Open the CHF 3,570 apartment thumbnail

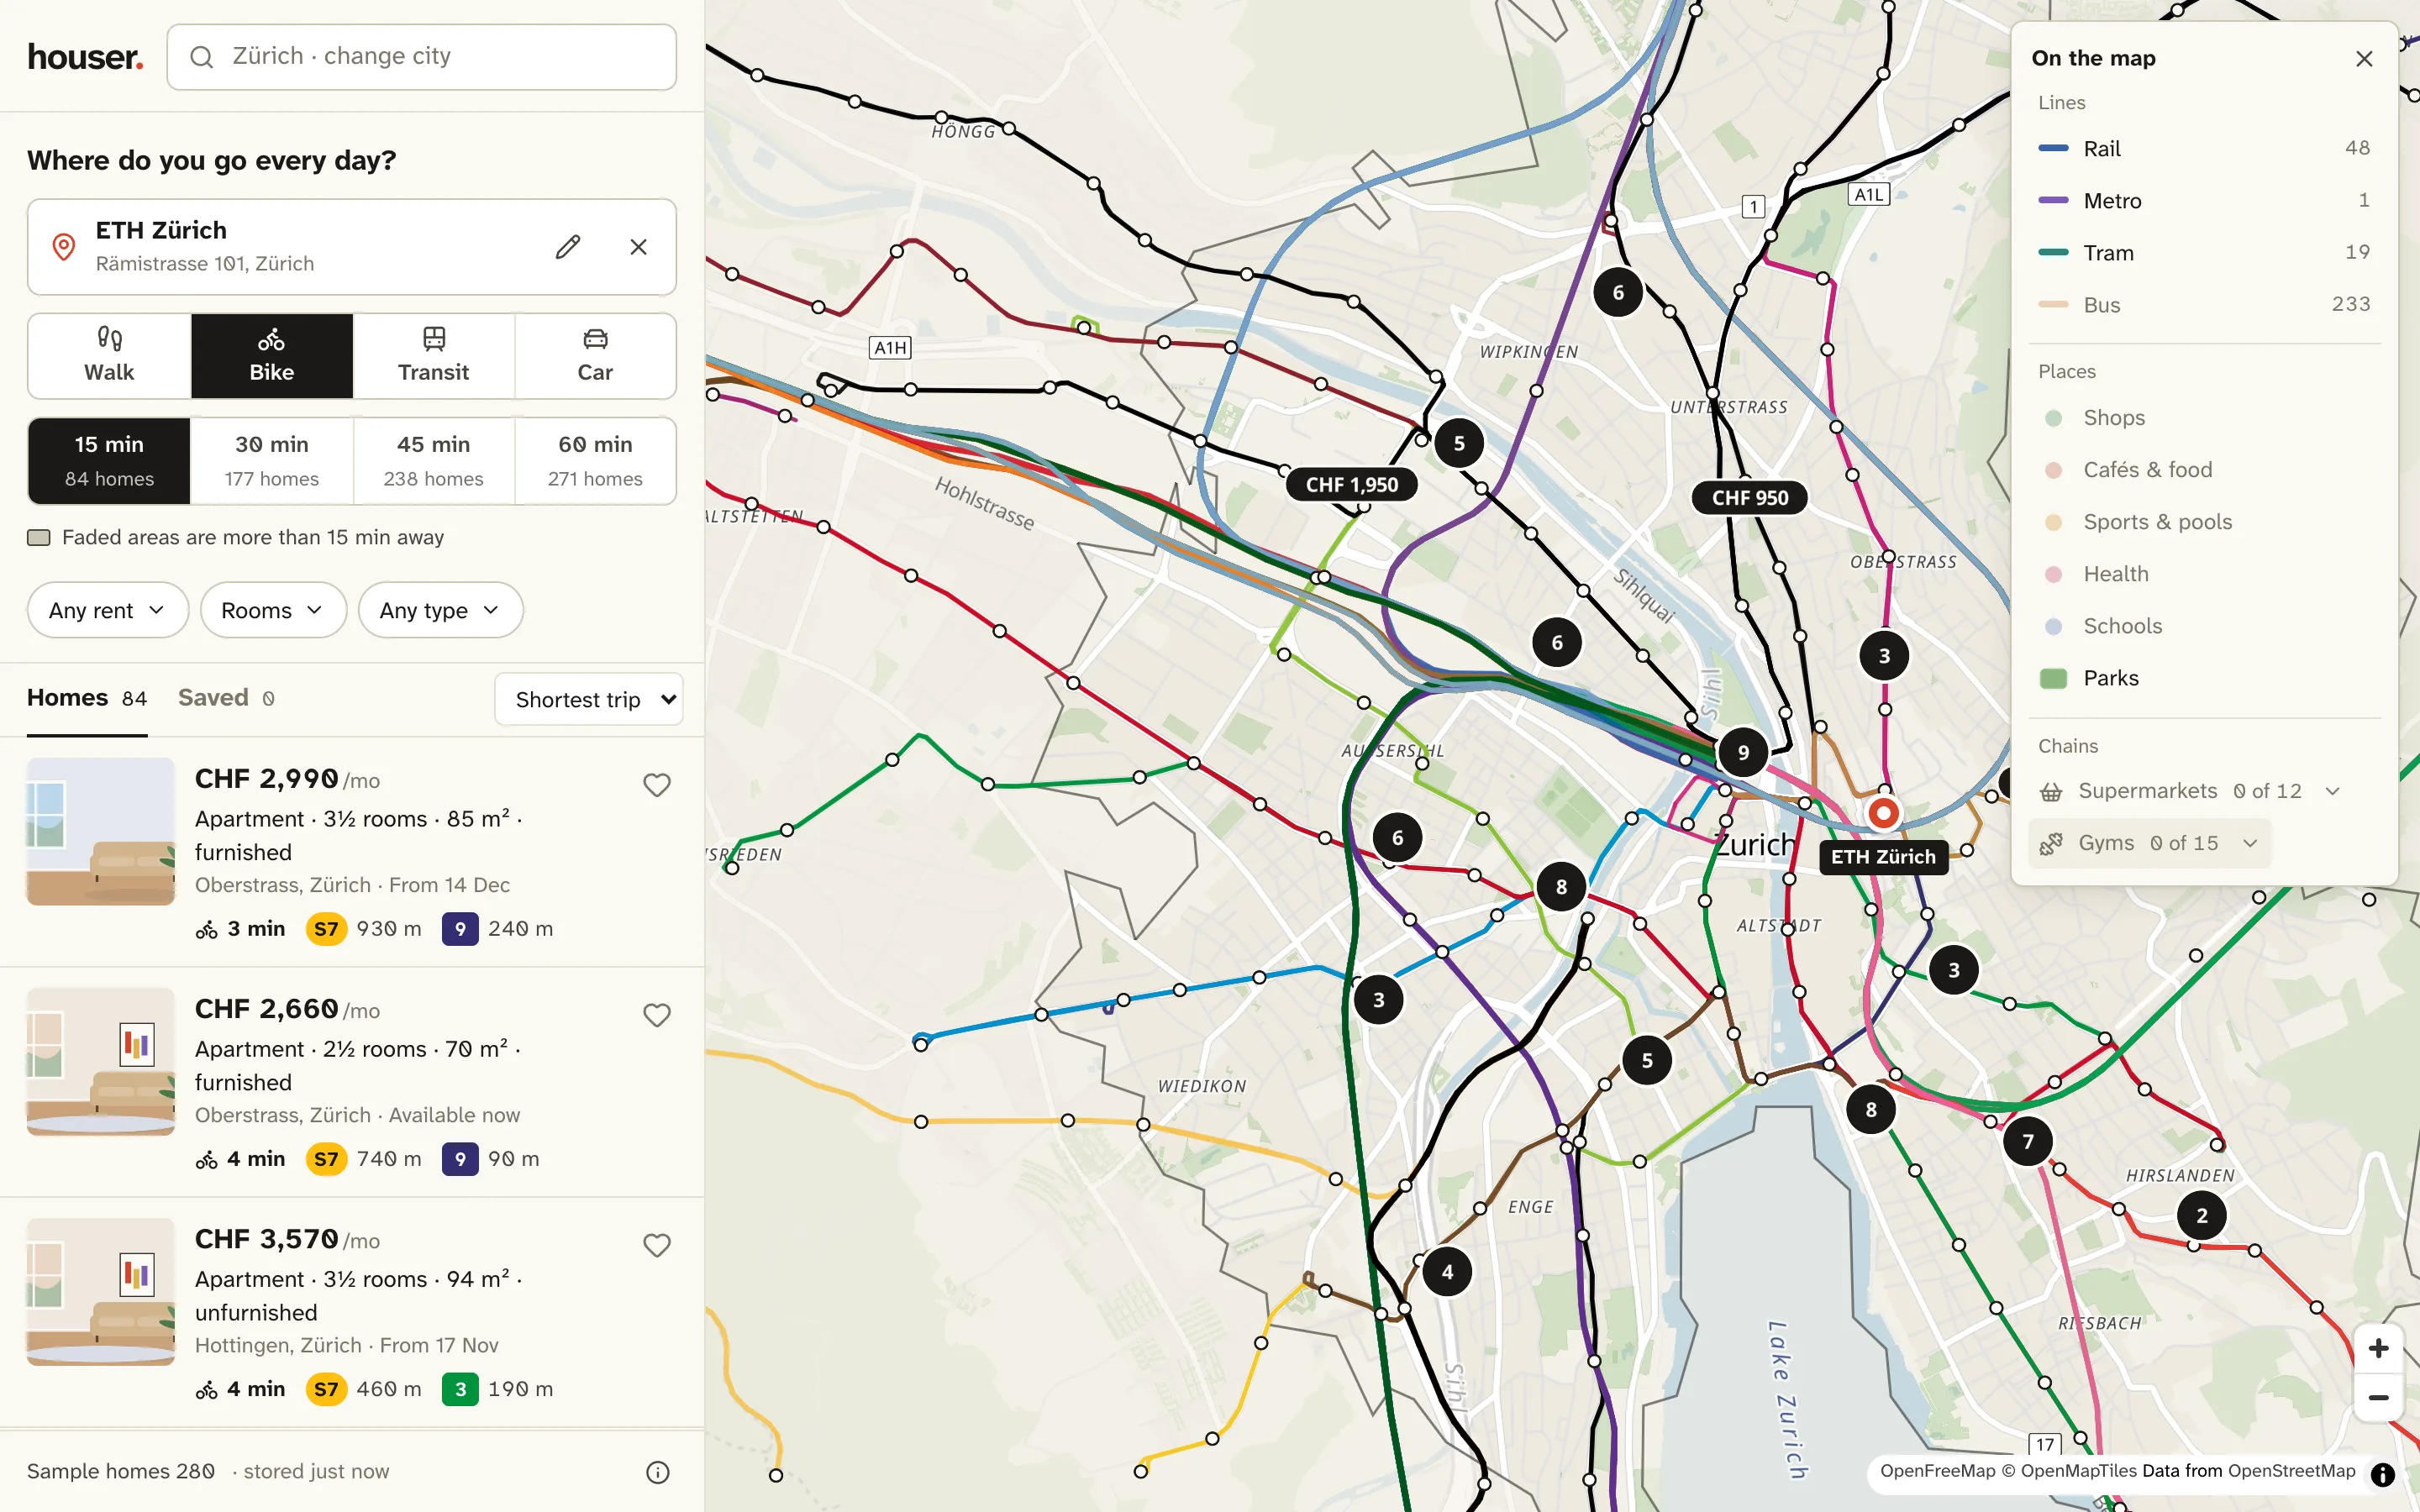pos(101,1292)
